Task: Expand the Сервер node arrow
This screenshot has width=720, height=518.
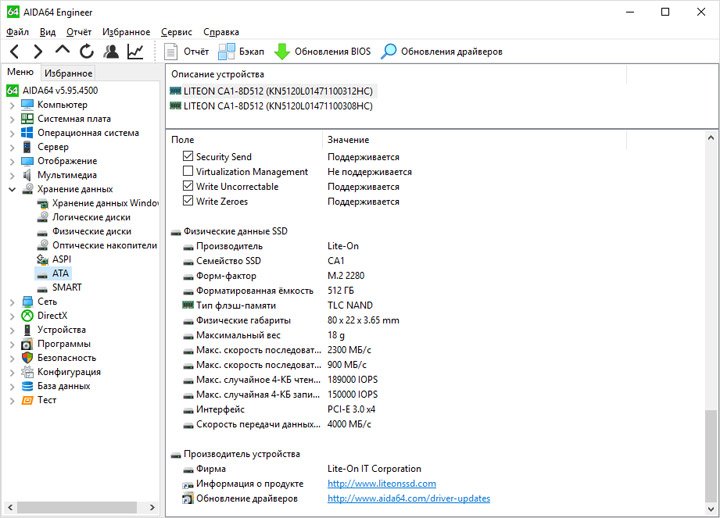Action: [x=12, y=148]
